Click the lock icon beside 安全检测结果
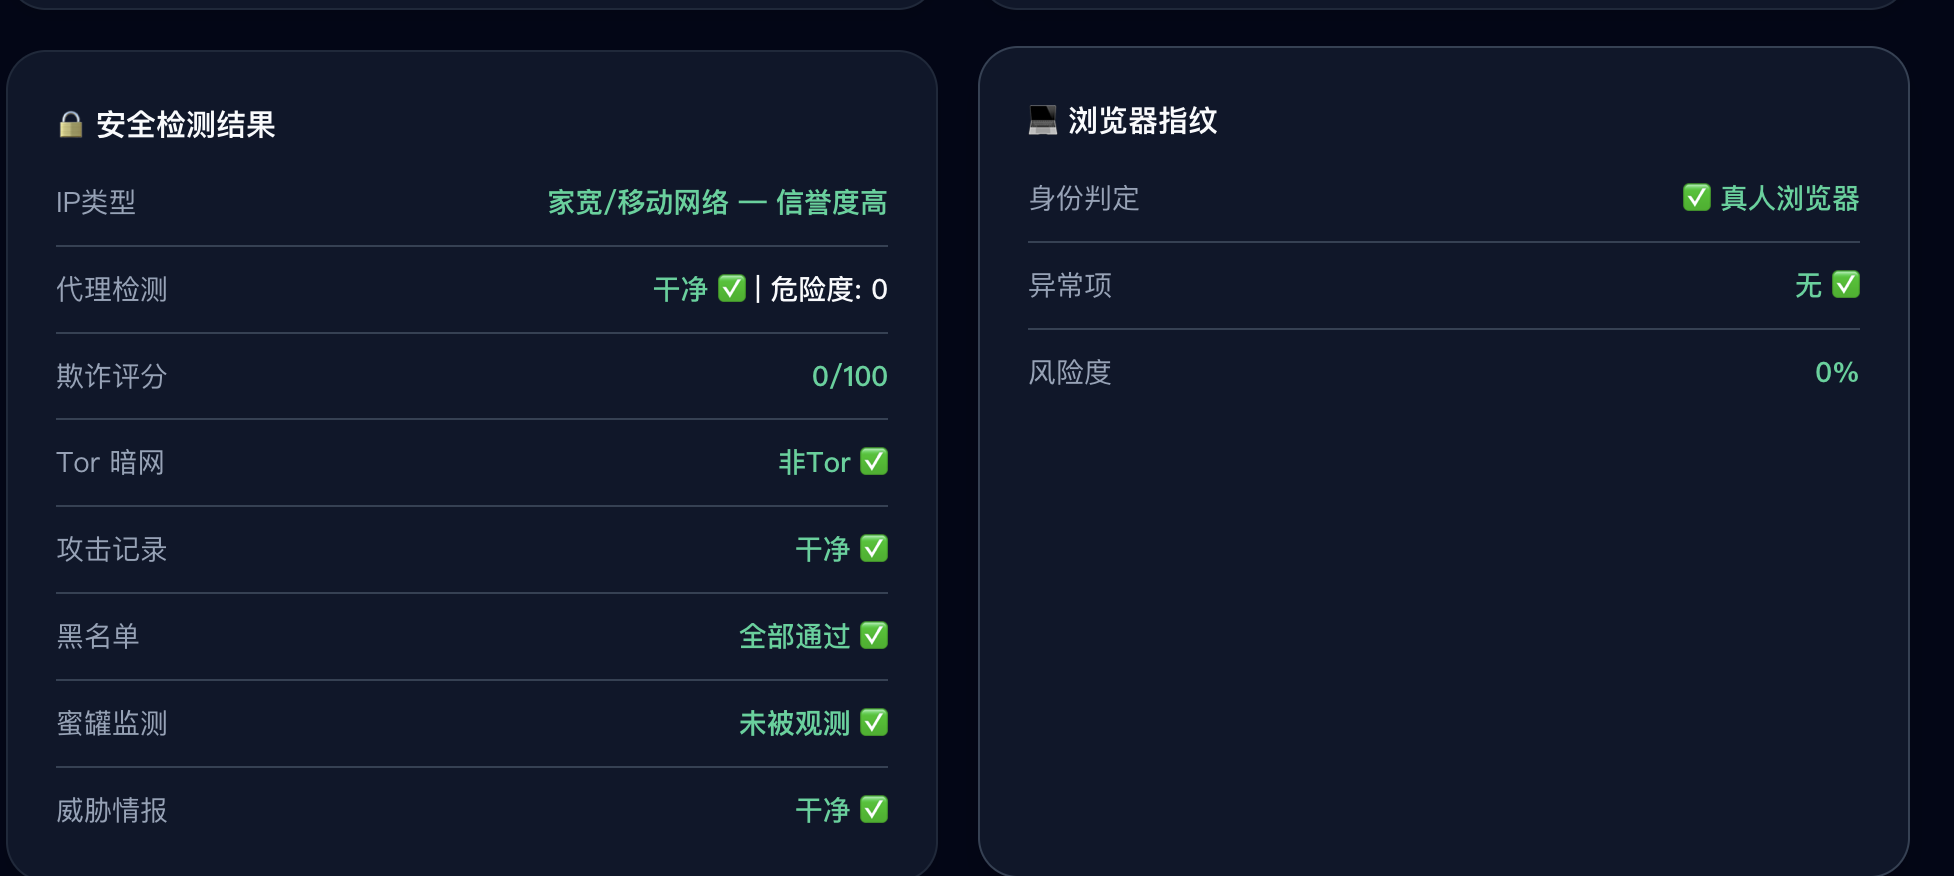Viewport: 1954px width, 876px height. coord(71,124)
